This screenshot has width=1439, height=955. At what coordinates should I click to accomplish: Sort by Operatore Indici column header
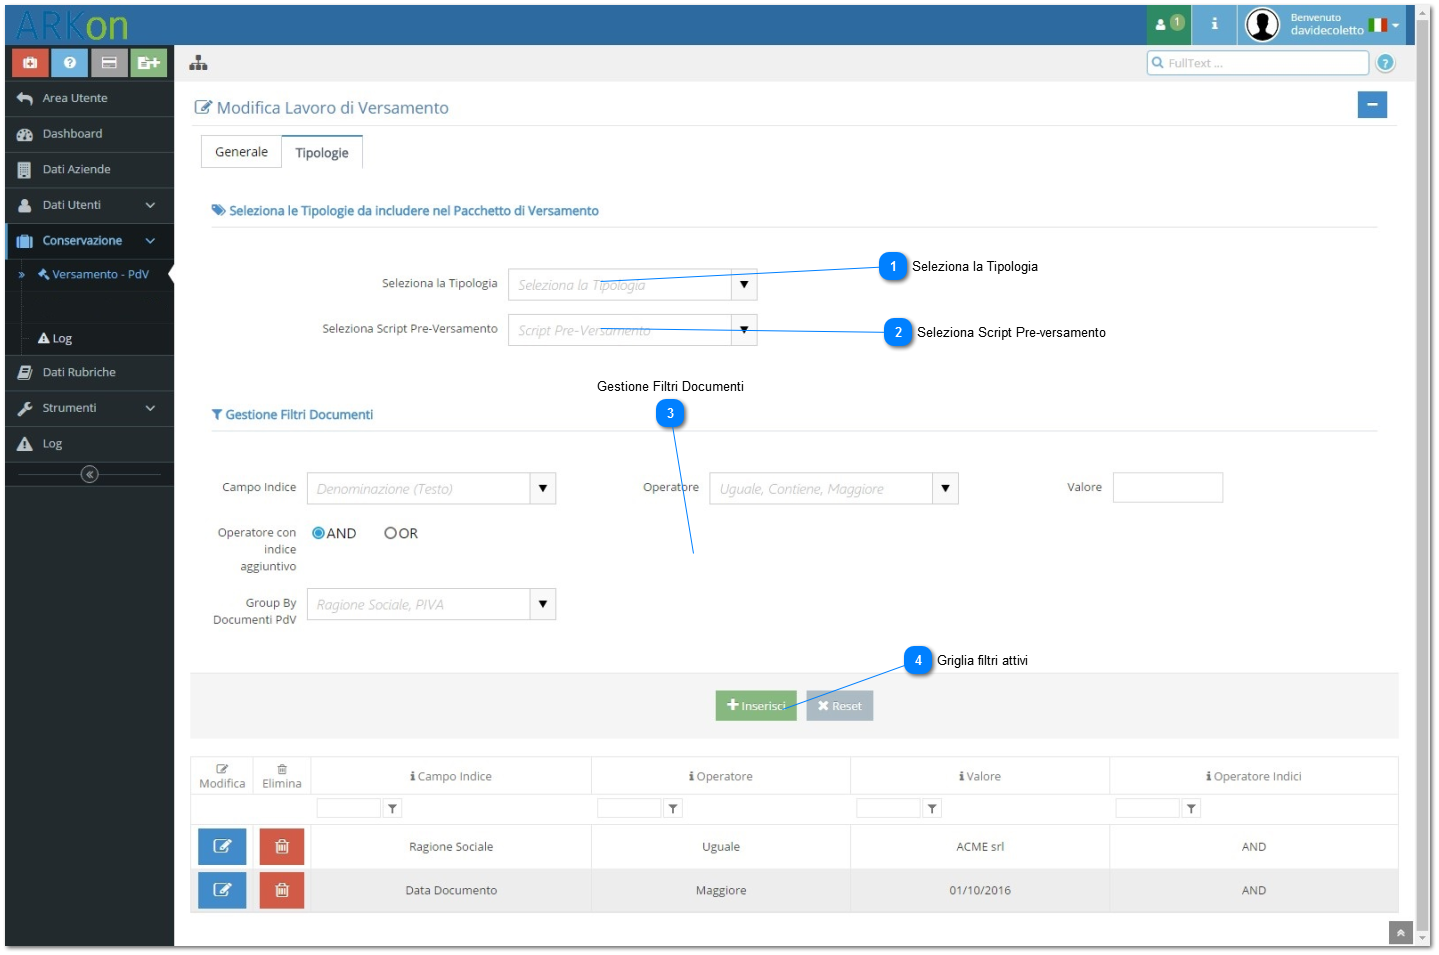click(x=1253, y=776)
